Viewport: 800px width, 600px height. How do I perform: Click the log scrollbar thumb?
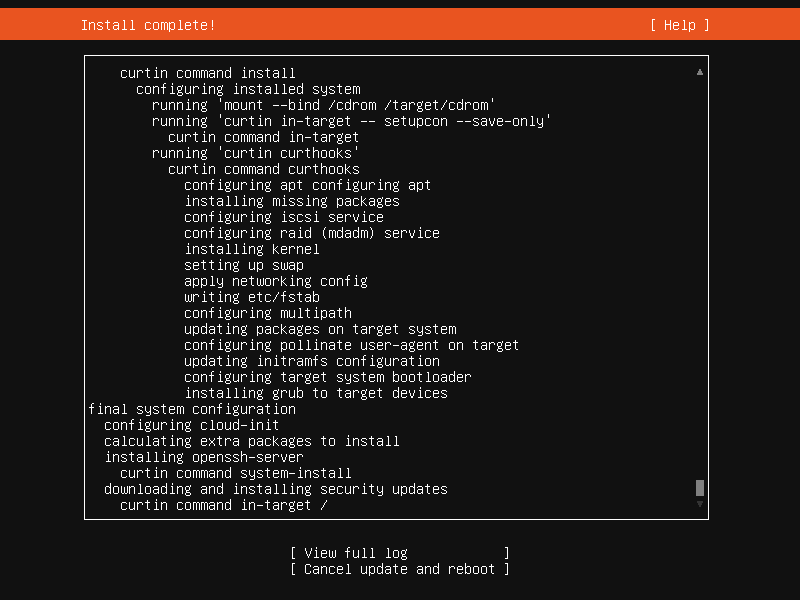(x=699, y=488)
